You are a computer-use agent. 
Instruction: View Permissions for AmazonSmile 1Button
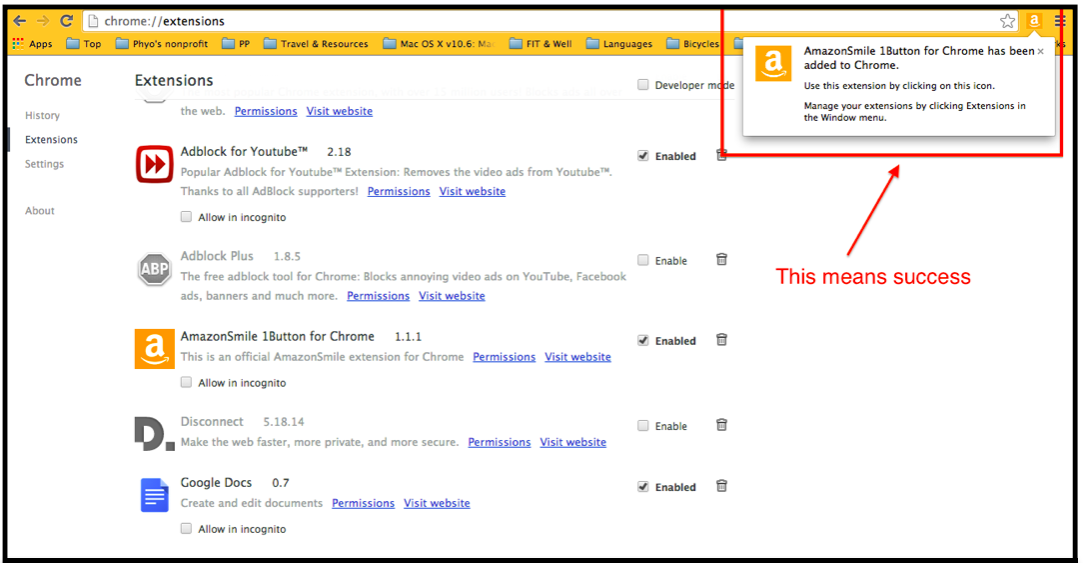click(x=504, y=357)
